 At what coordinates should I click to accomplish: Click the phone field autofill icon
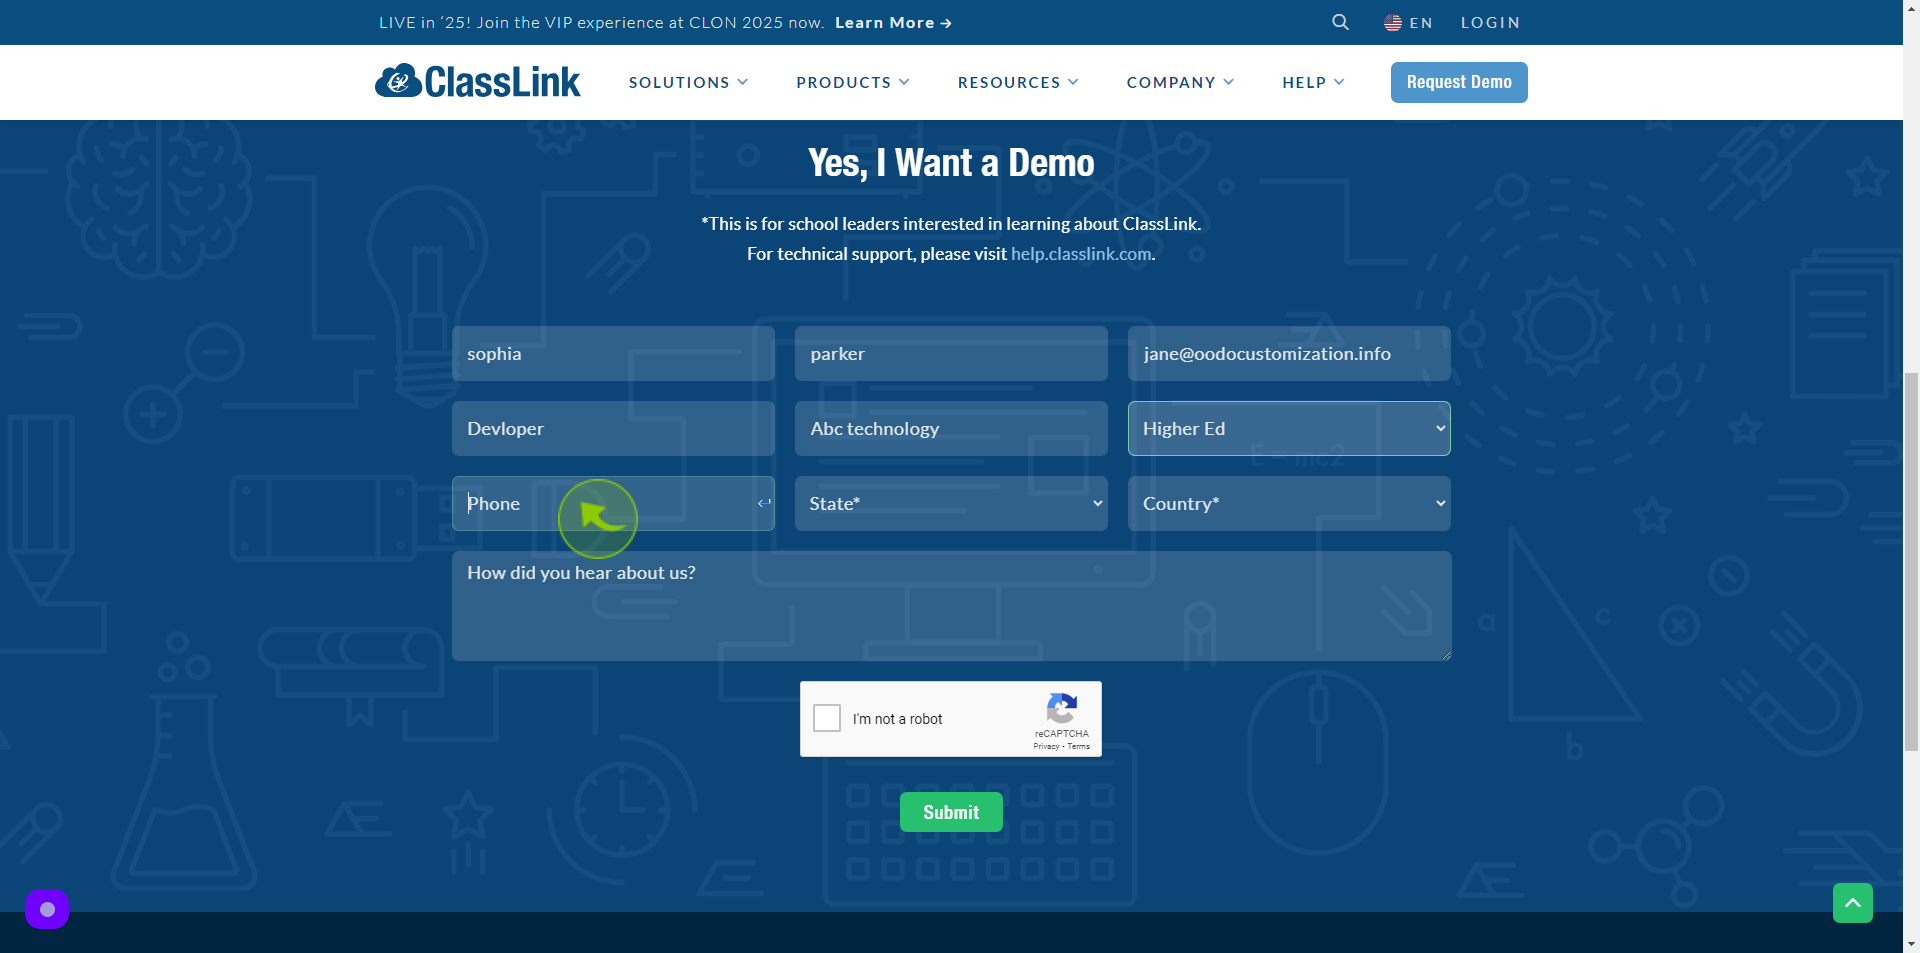click(x=764, y=503)
